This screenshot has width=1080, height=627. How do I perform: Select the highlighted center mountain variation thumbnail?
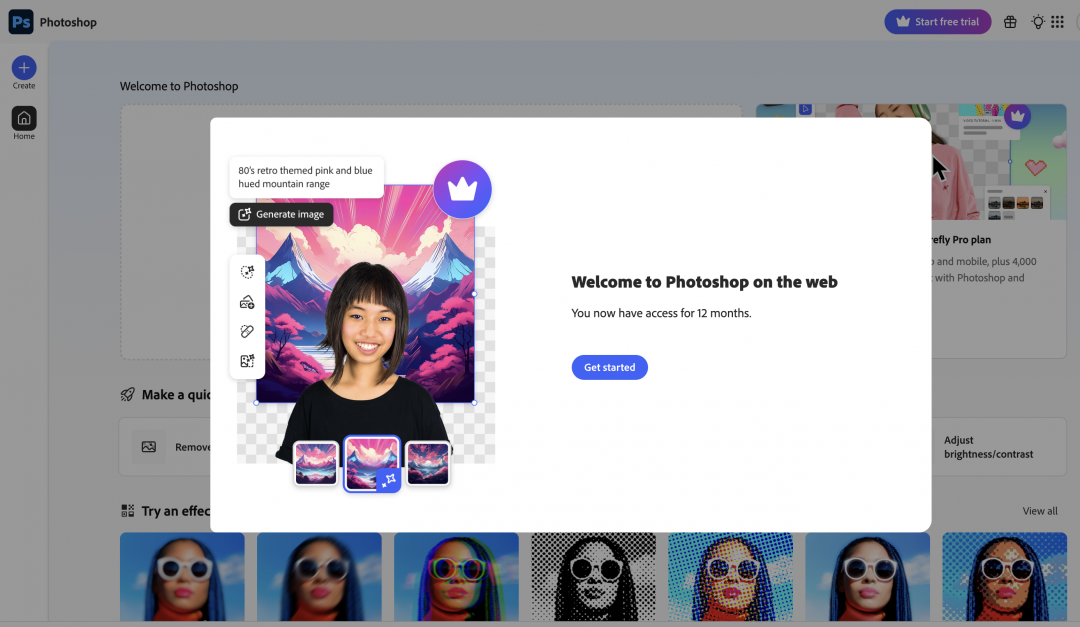pos(372,463)
